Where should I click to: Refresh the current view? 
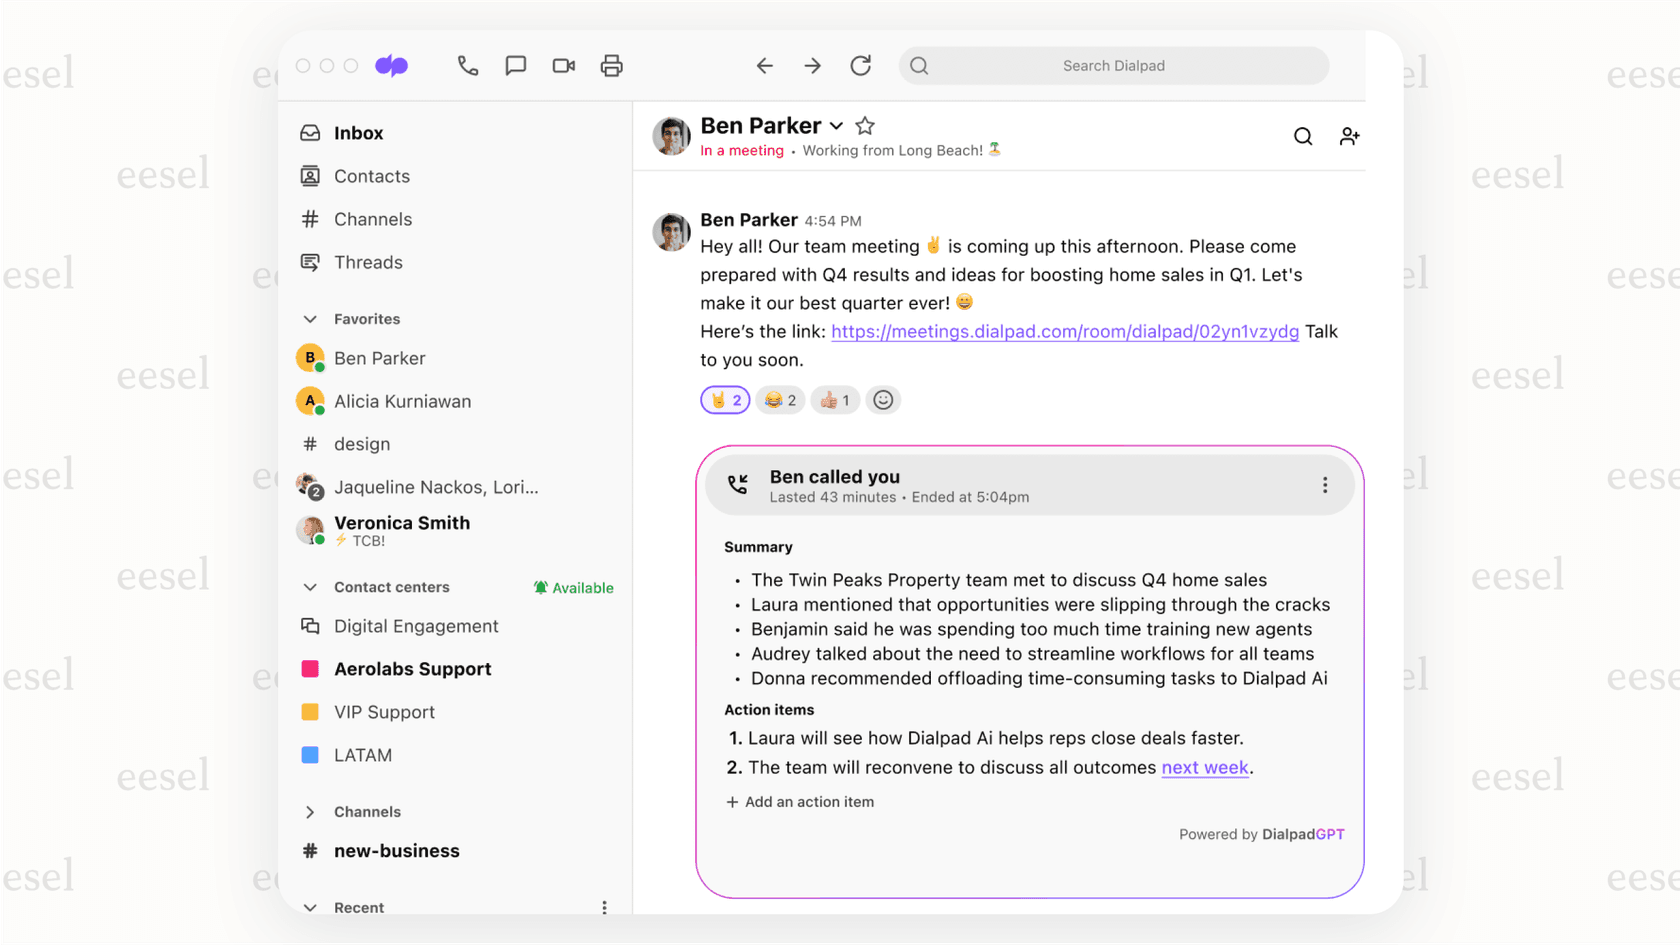pyautogui.click(x=861, y=65)
